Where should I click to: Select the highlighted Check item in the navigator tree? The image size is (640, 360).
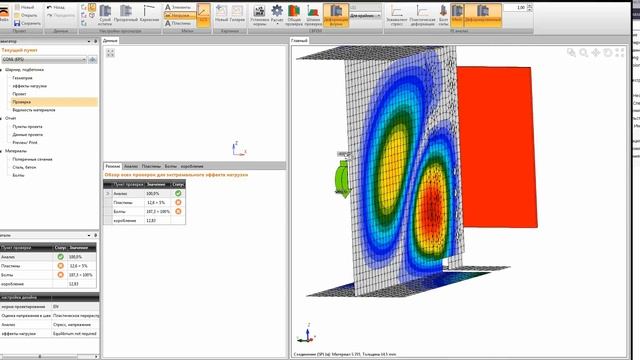point(54,102)
